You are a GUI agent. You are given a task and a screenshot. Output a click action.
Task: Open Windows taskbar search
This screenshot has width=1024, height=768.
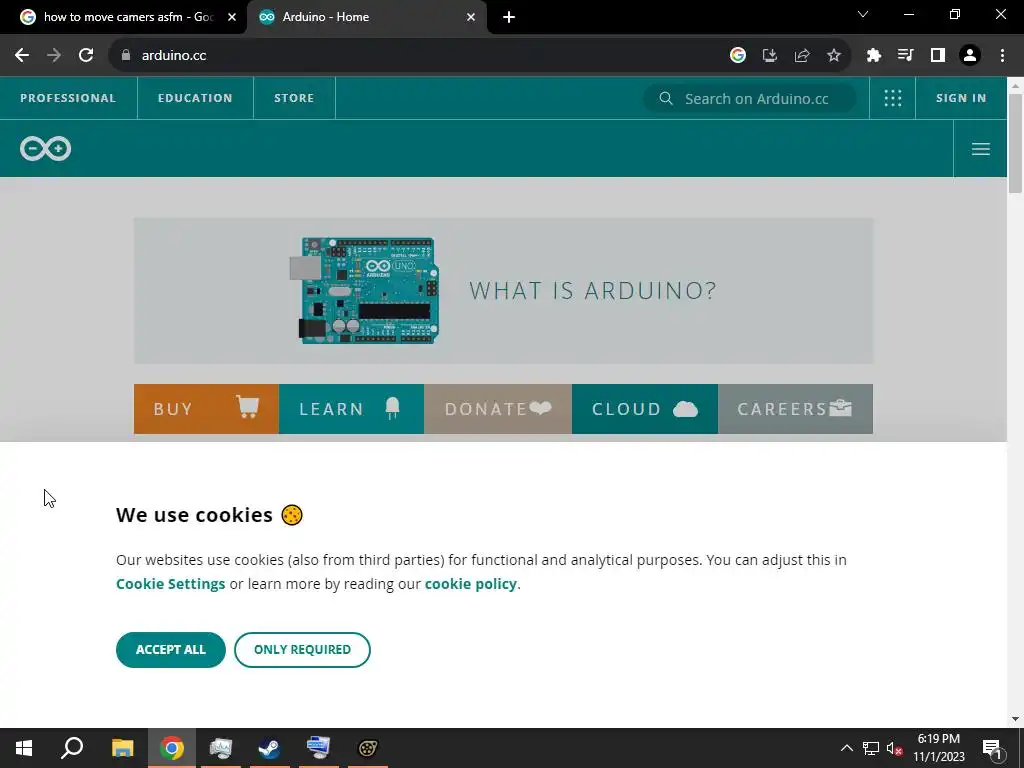[x=72, y=748]
